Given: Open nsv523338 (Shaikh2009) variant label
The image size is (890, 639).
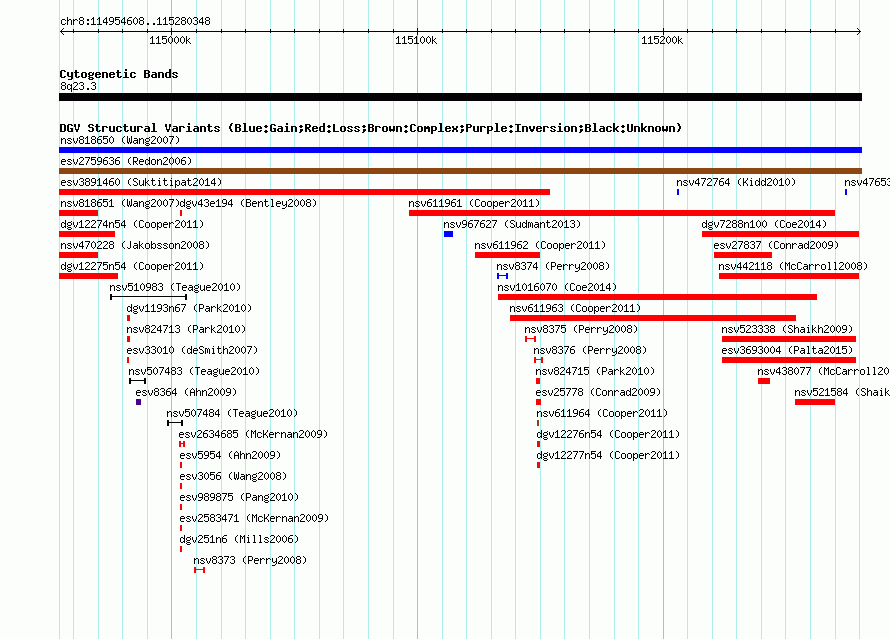Looking at the screenshot, I should [787, 329].
